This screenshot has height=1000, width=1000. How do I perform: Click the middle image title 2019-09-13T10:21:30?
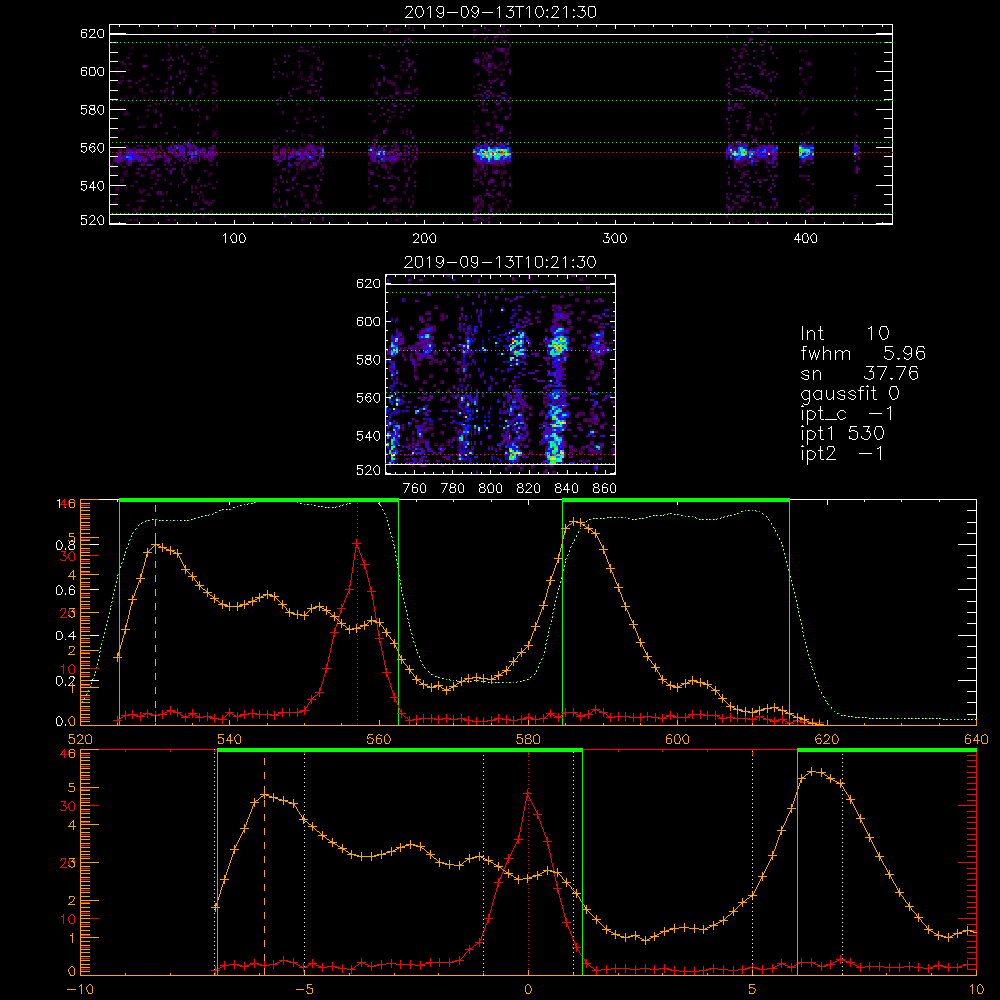click(501, 262)
